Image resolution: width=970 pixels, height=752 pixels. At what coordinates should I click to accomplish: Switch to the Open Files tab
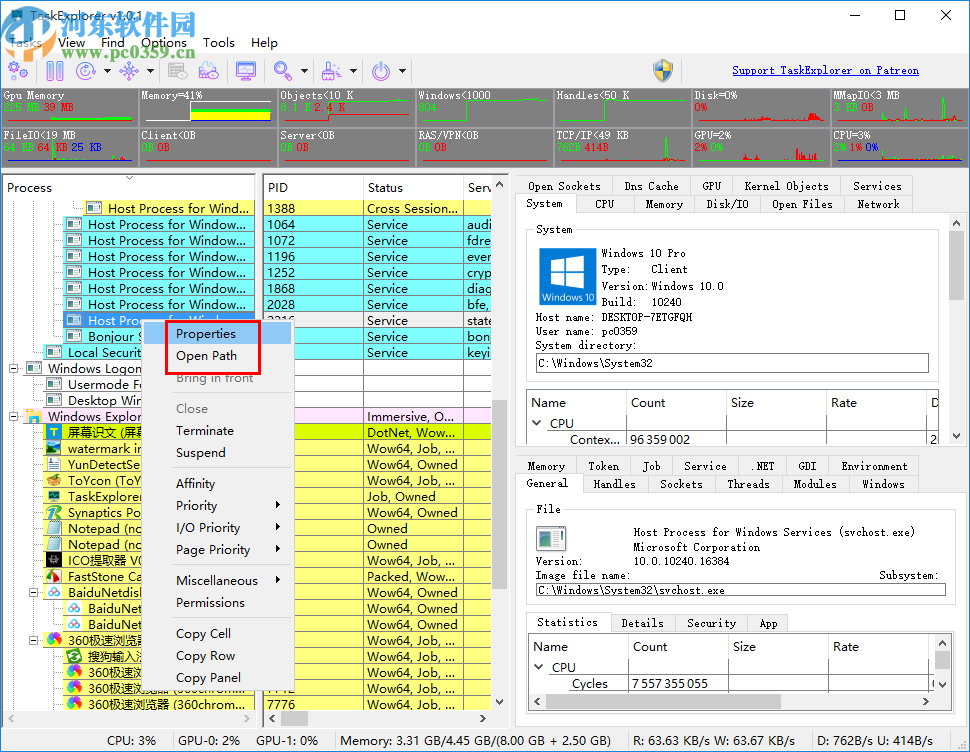point(802,204)
